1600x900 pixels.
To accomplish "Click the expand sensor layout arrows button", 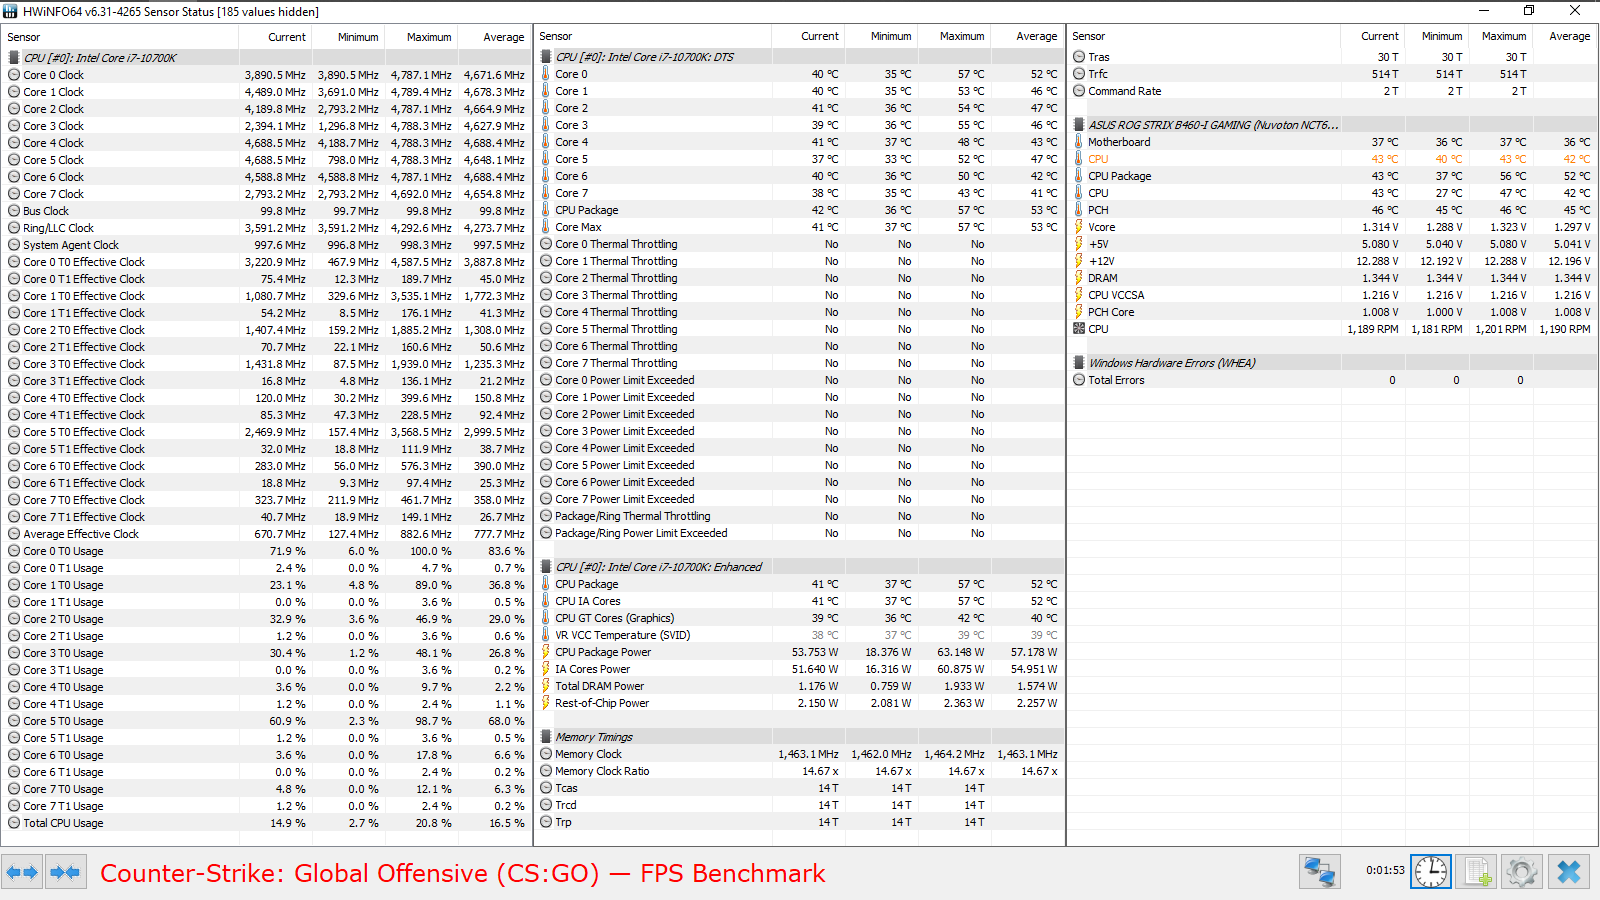I will 22,872.
